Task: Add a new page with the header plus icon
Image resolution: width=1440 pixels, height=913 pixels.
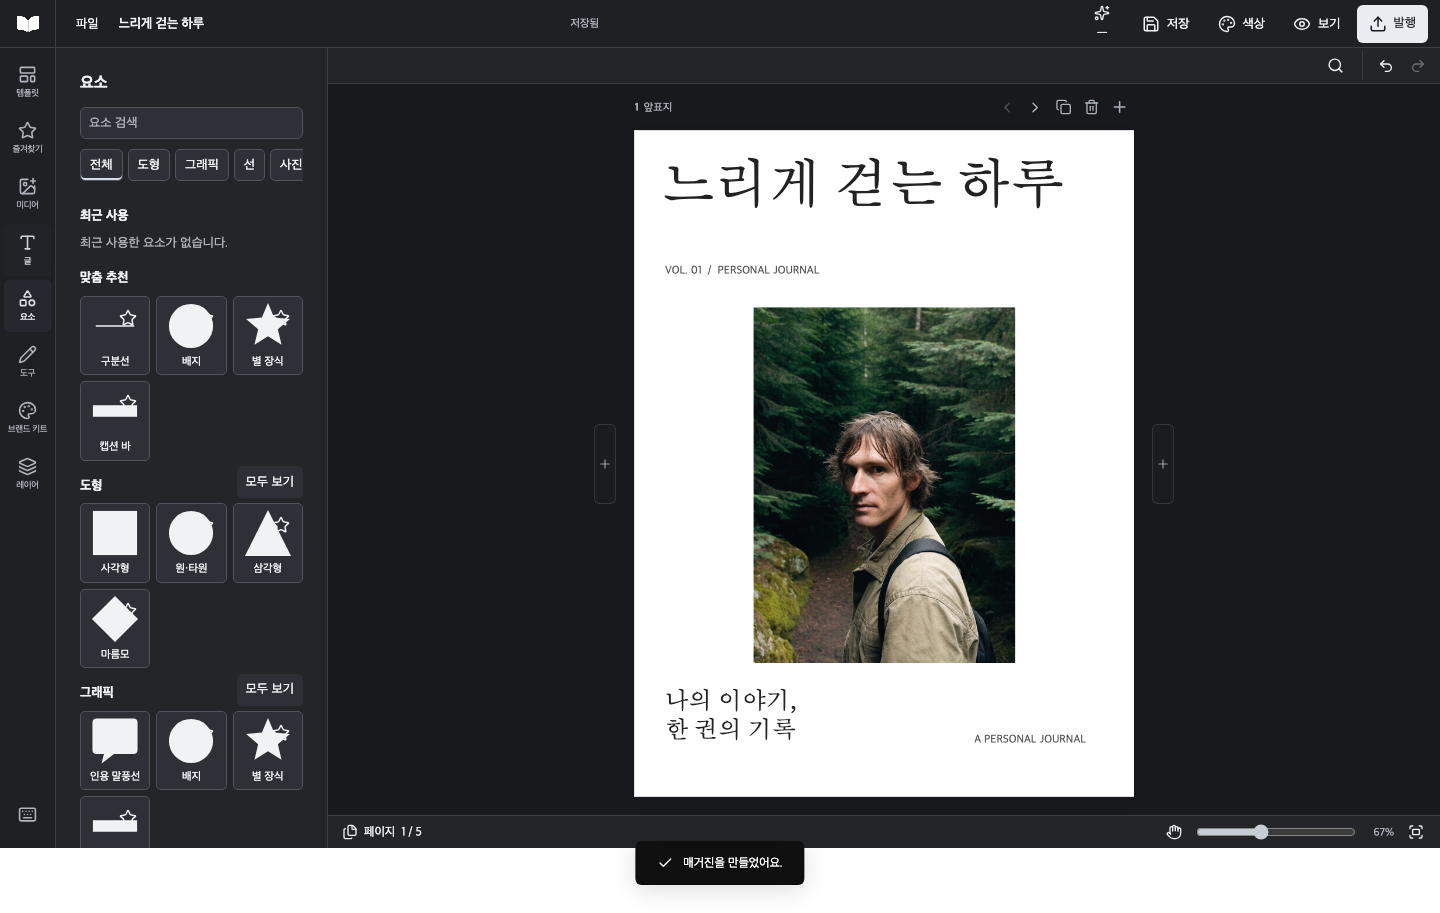Action: pyautogui.click(x=1119, y=107)
